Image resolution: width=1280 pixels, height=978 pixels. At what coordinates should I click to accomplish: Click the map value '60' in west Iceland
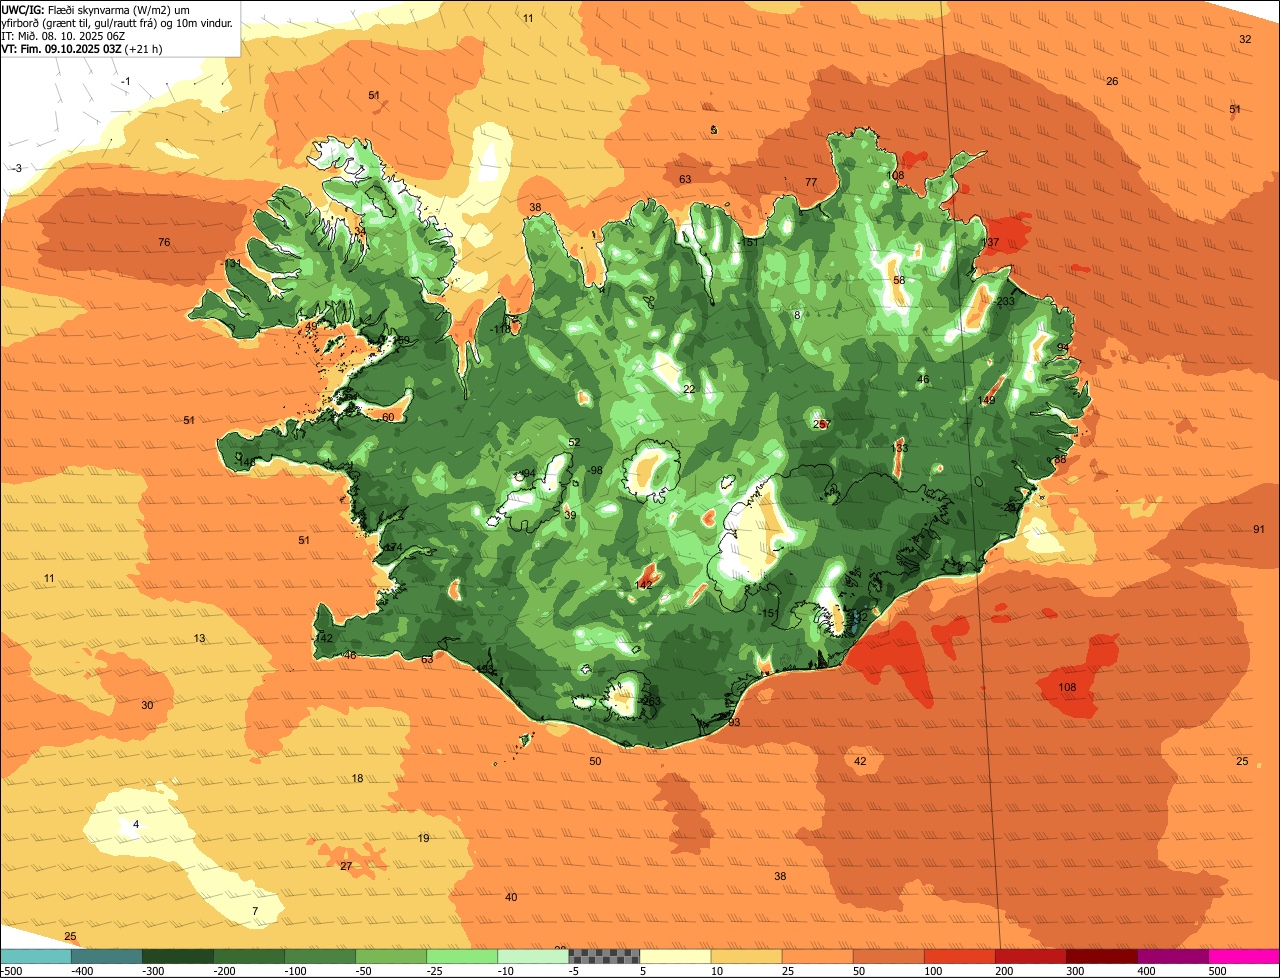[388, 418]
